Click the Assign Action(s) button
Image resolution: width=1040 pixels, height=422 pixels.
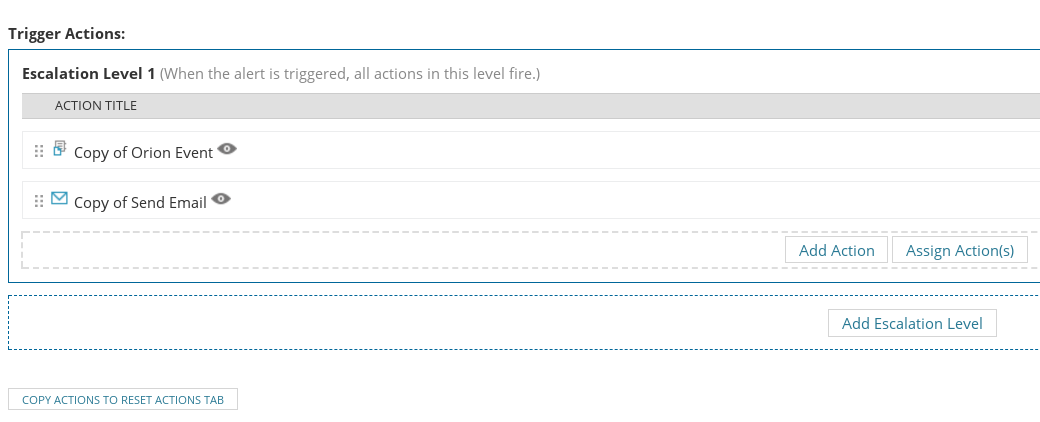click(960, 250)
